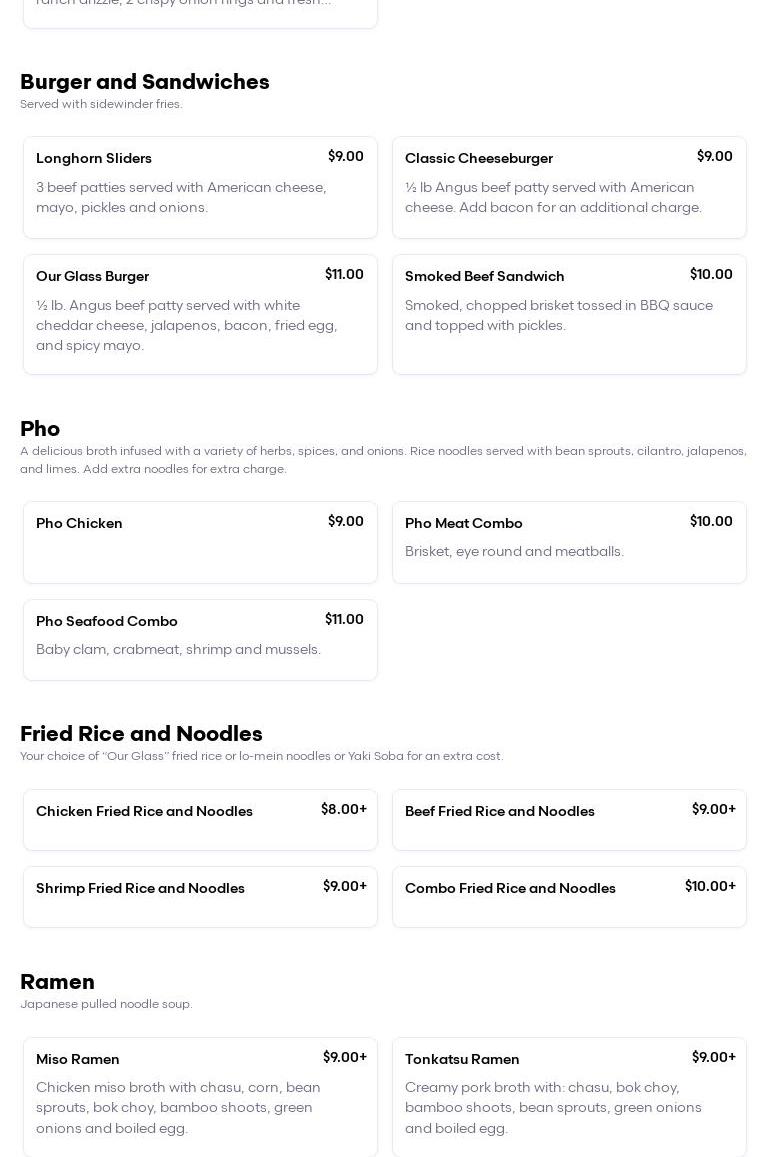The height and width of the screenshot is (1157, 770).
Task: Click the $11.00 price on Our Glass Burger
Action: pyautogui.click(x=344, y=275)
